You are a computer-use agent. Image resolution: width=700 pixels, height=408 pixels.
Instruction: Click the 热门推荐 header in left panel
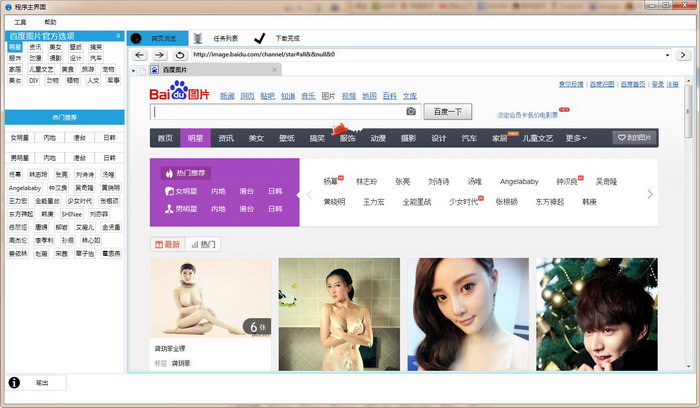pyautogui.click(x=65, y=117)
